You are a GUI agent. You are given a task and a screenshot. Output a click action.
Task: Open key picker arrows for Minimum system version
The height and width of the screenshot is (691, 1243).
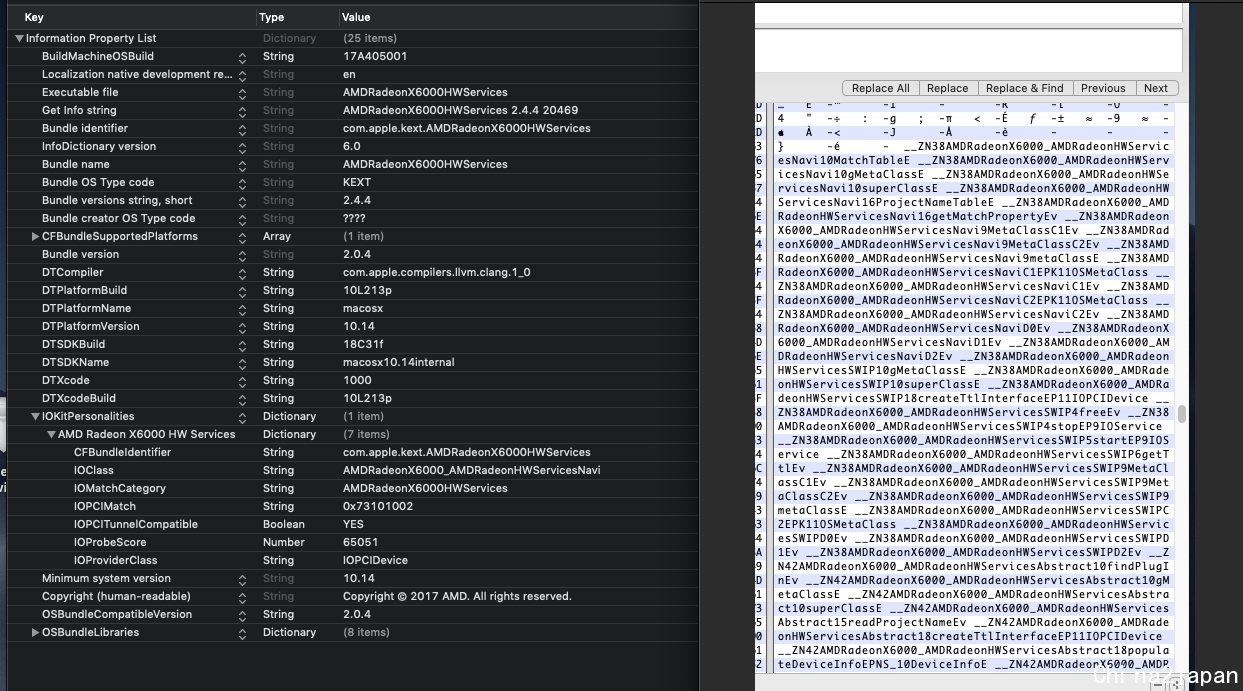[242, 579]
